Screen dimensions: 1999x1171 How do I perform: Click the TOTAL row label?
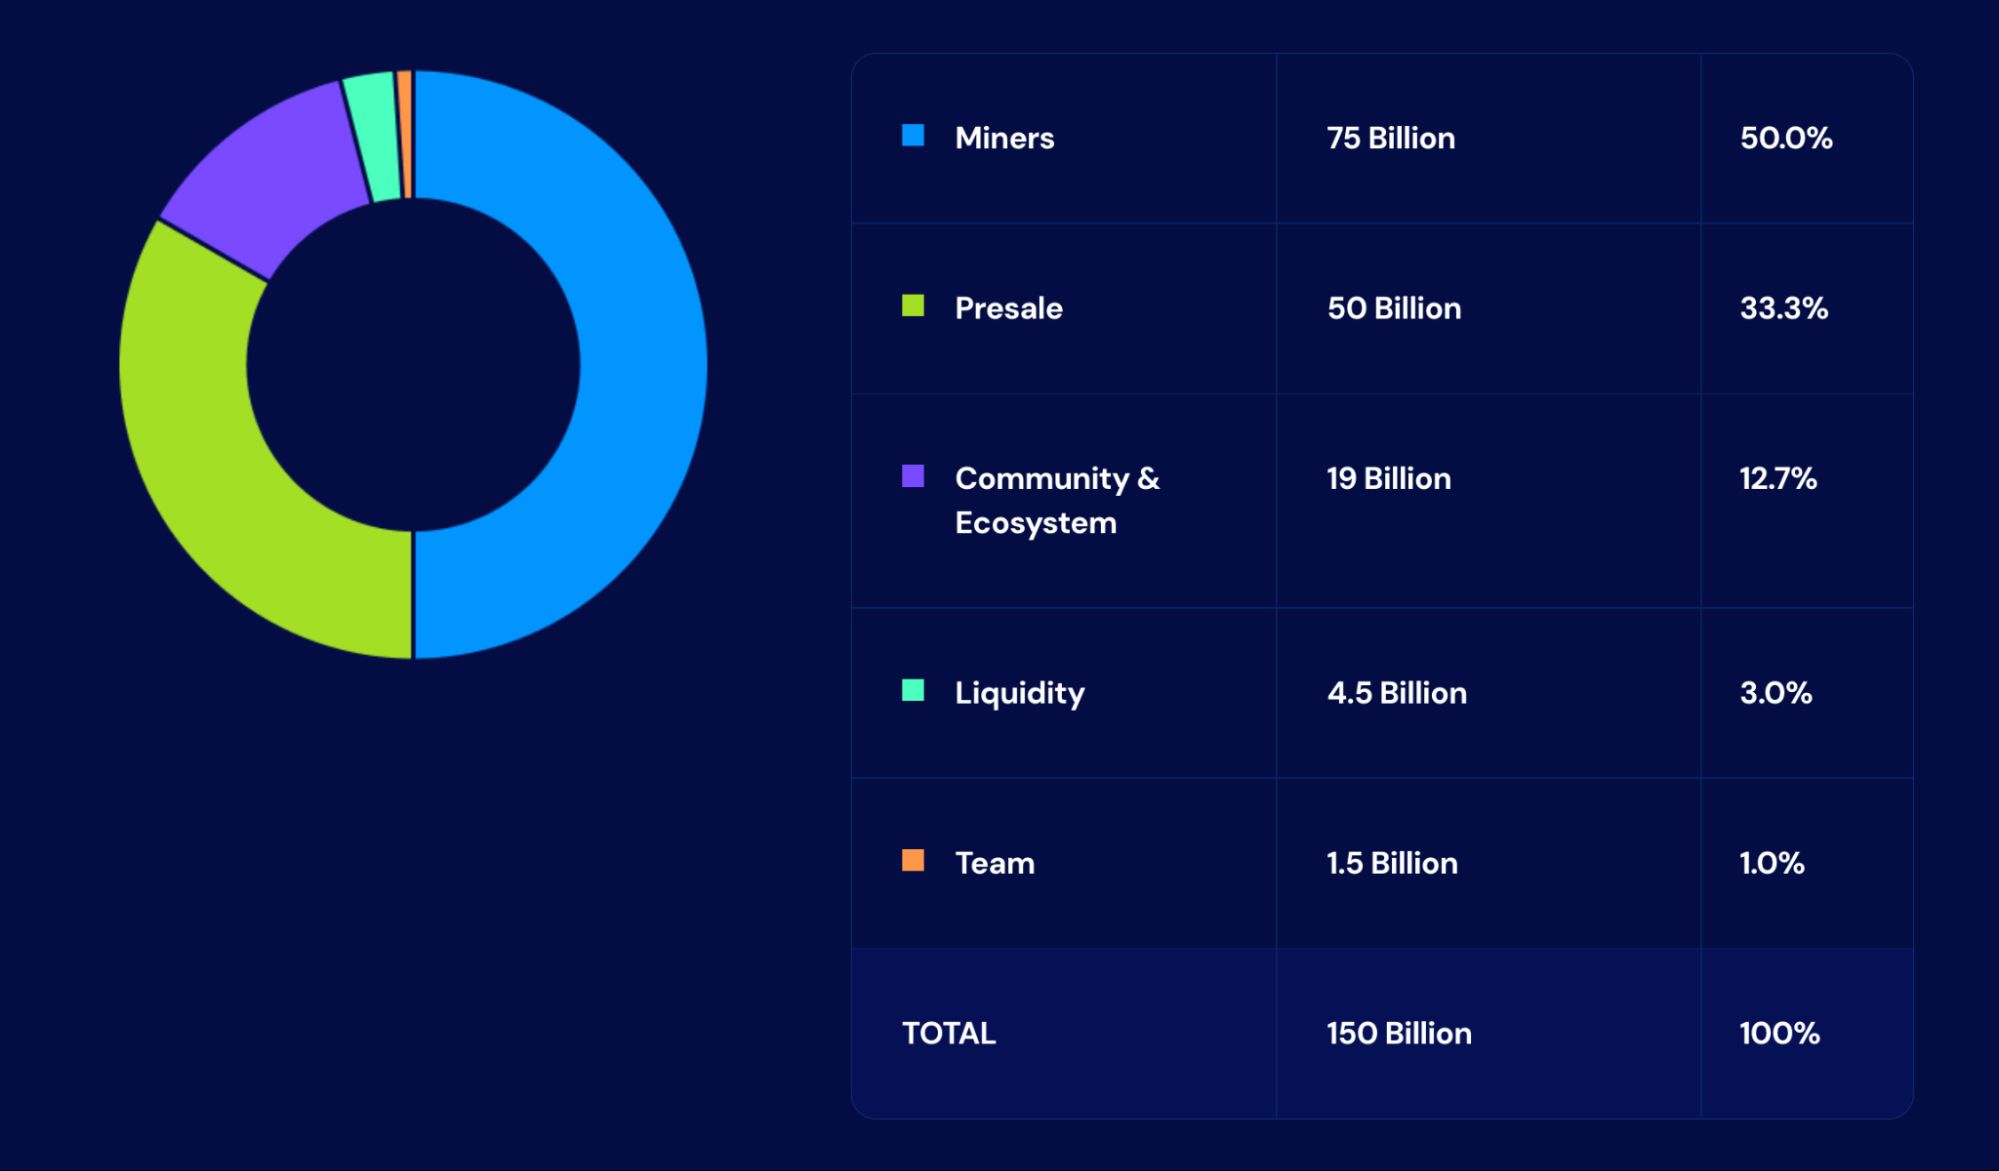[x=948, y=1033]
